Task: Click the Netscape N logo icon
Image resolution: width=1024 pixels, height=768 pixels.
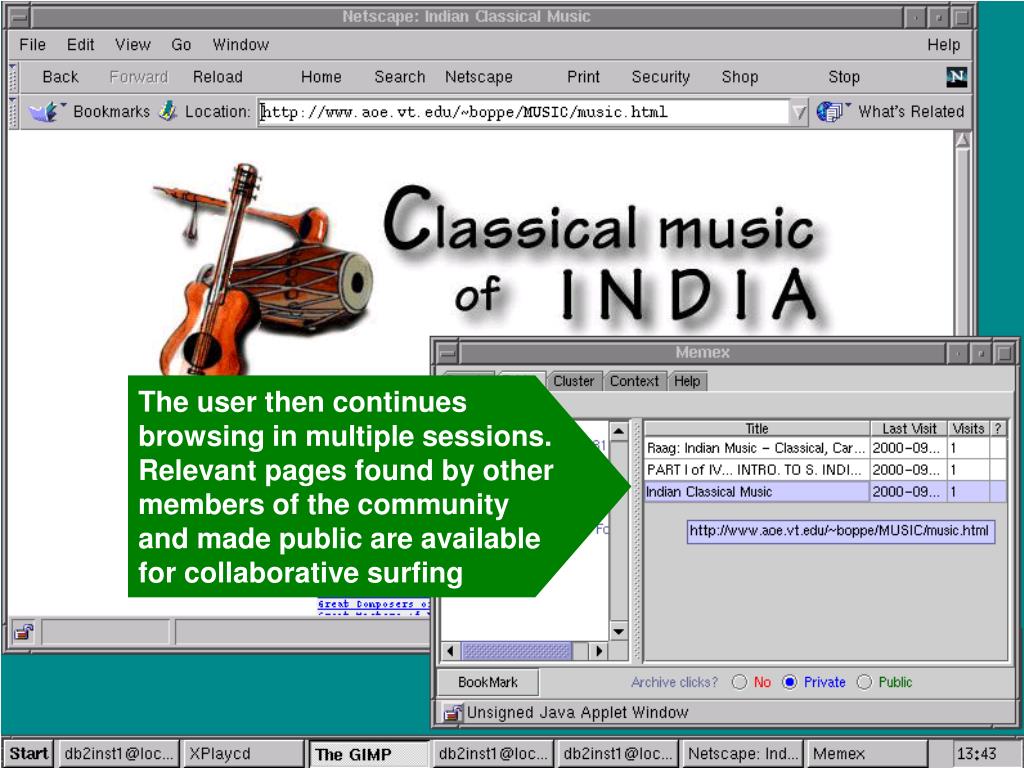Action: (x=956, y=77)
